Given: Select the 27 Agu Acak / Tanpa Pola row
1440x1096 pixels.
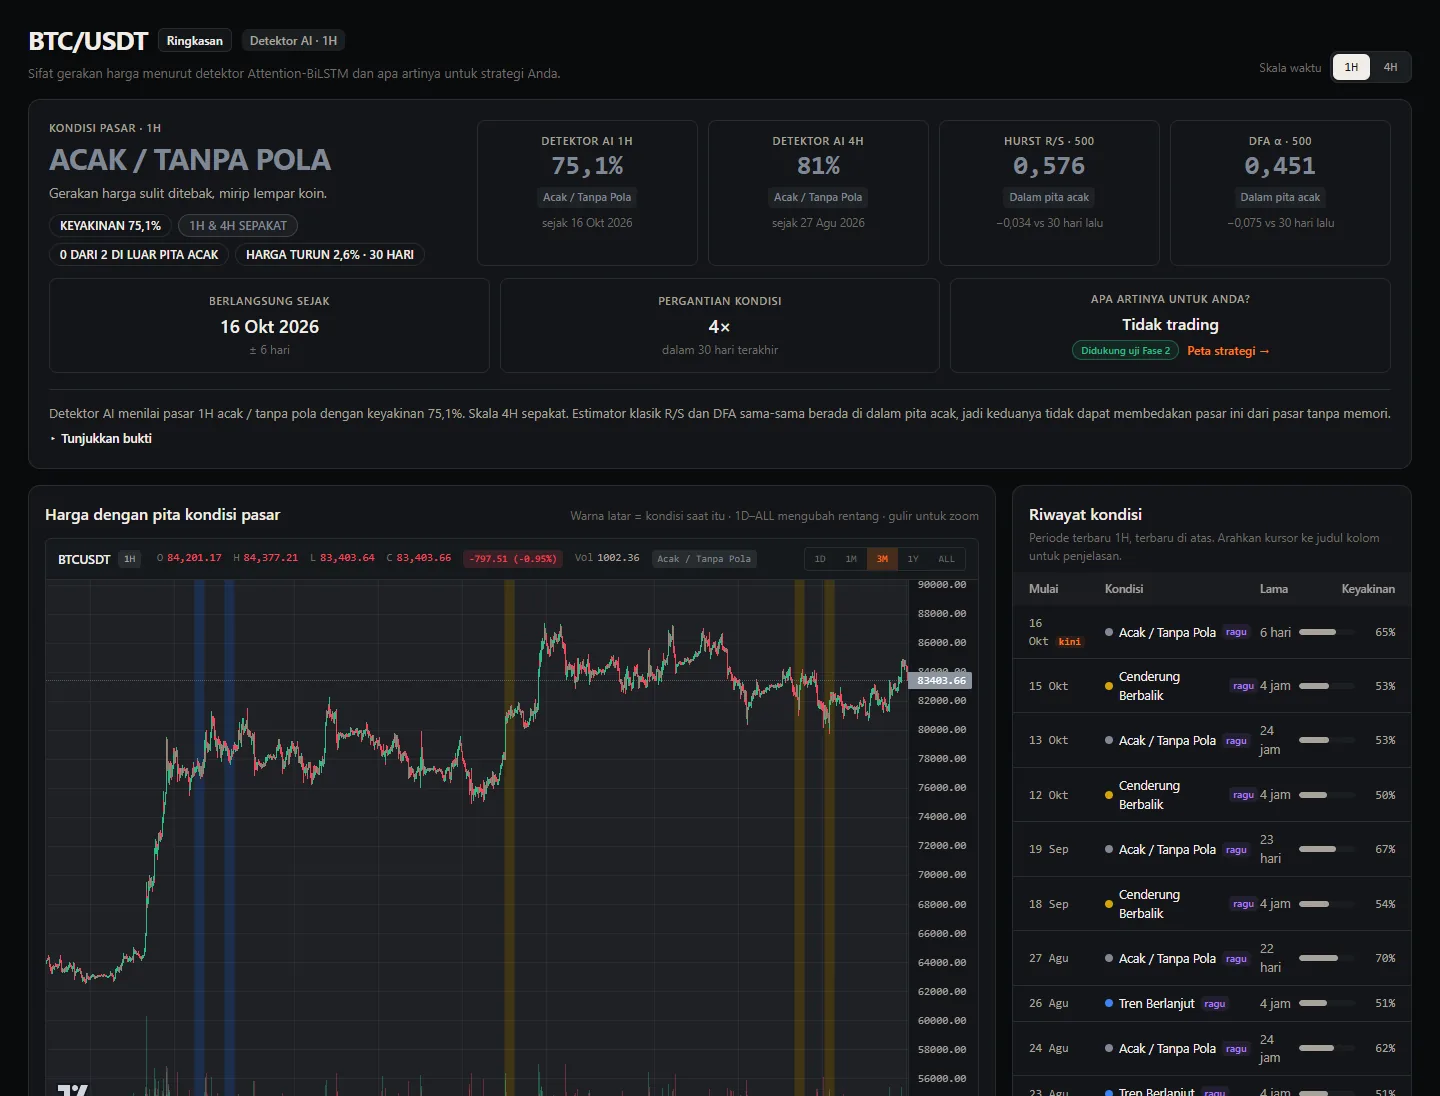Looking at the screenshot, I should pyautogui.click(x=1212, y=958).
